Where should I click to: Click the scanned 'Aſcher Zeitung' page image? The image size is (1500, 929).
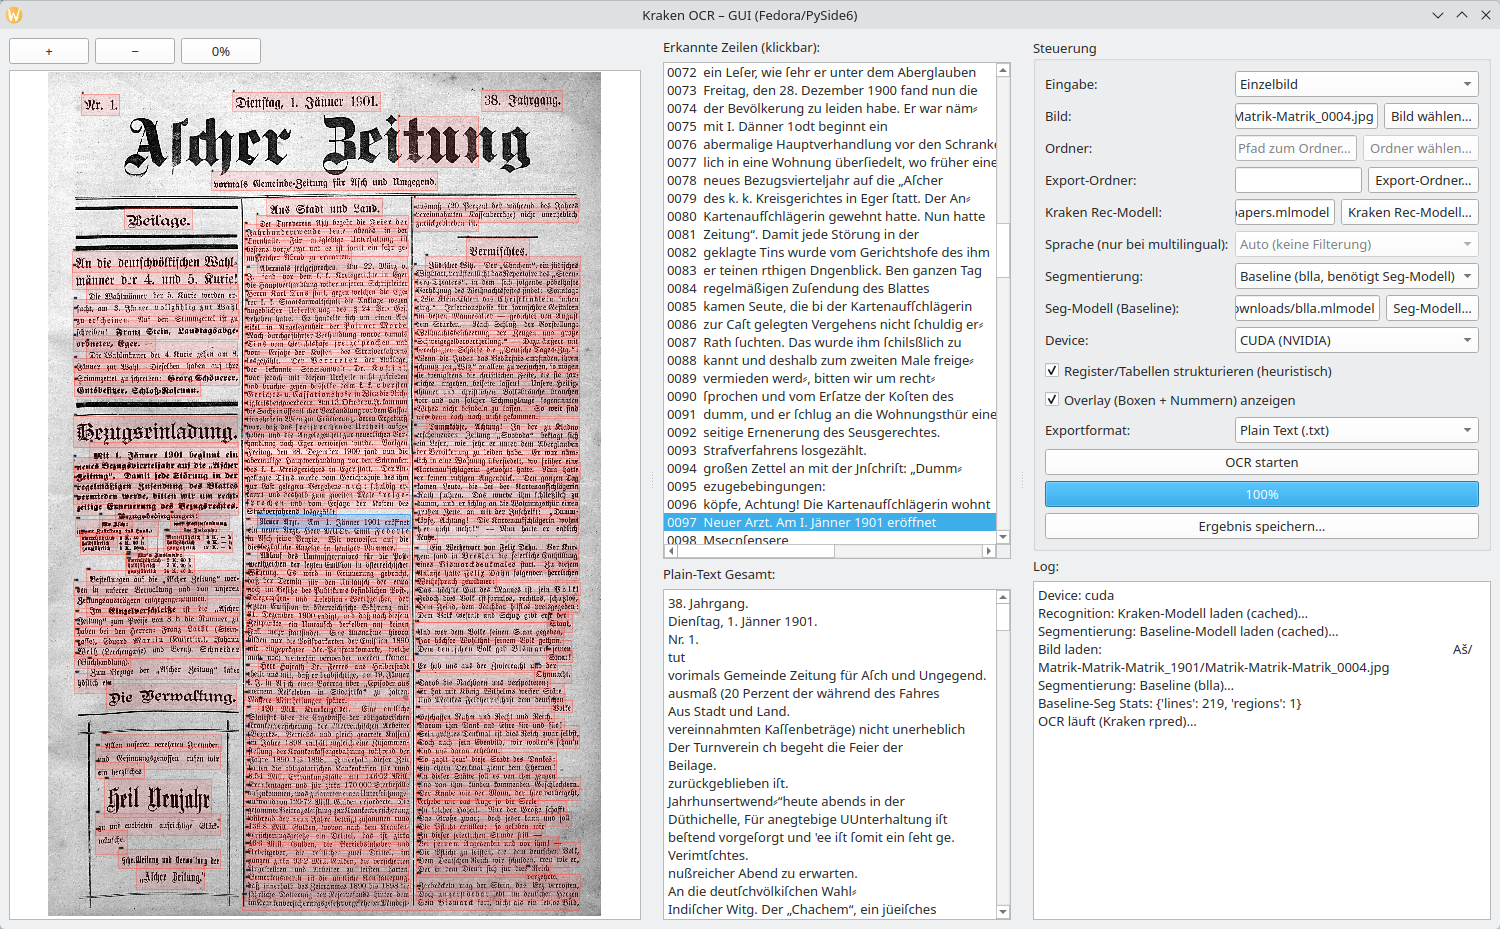pos(324,494)
